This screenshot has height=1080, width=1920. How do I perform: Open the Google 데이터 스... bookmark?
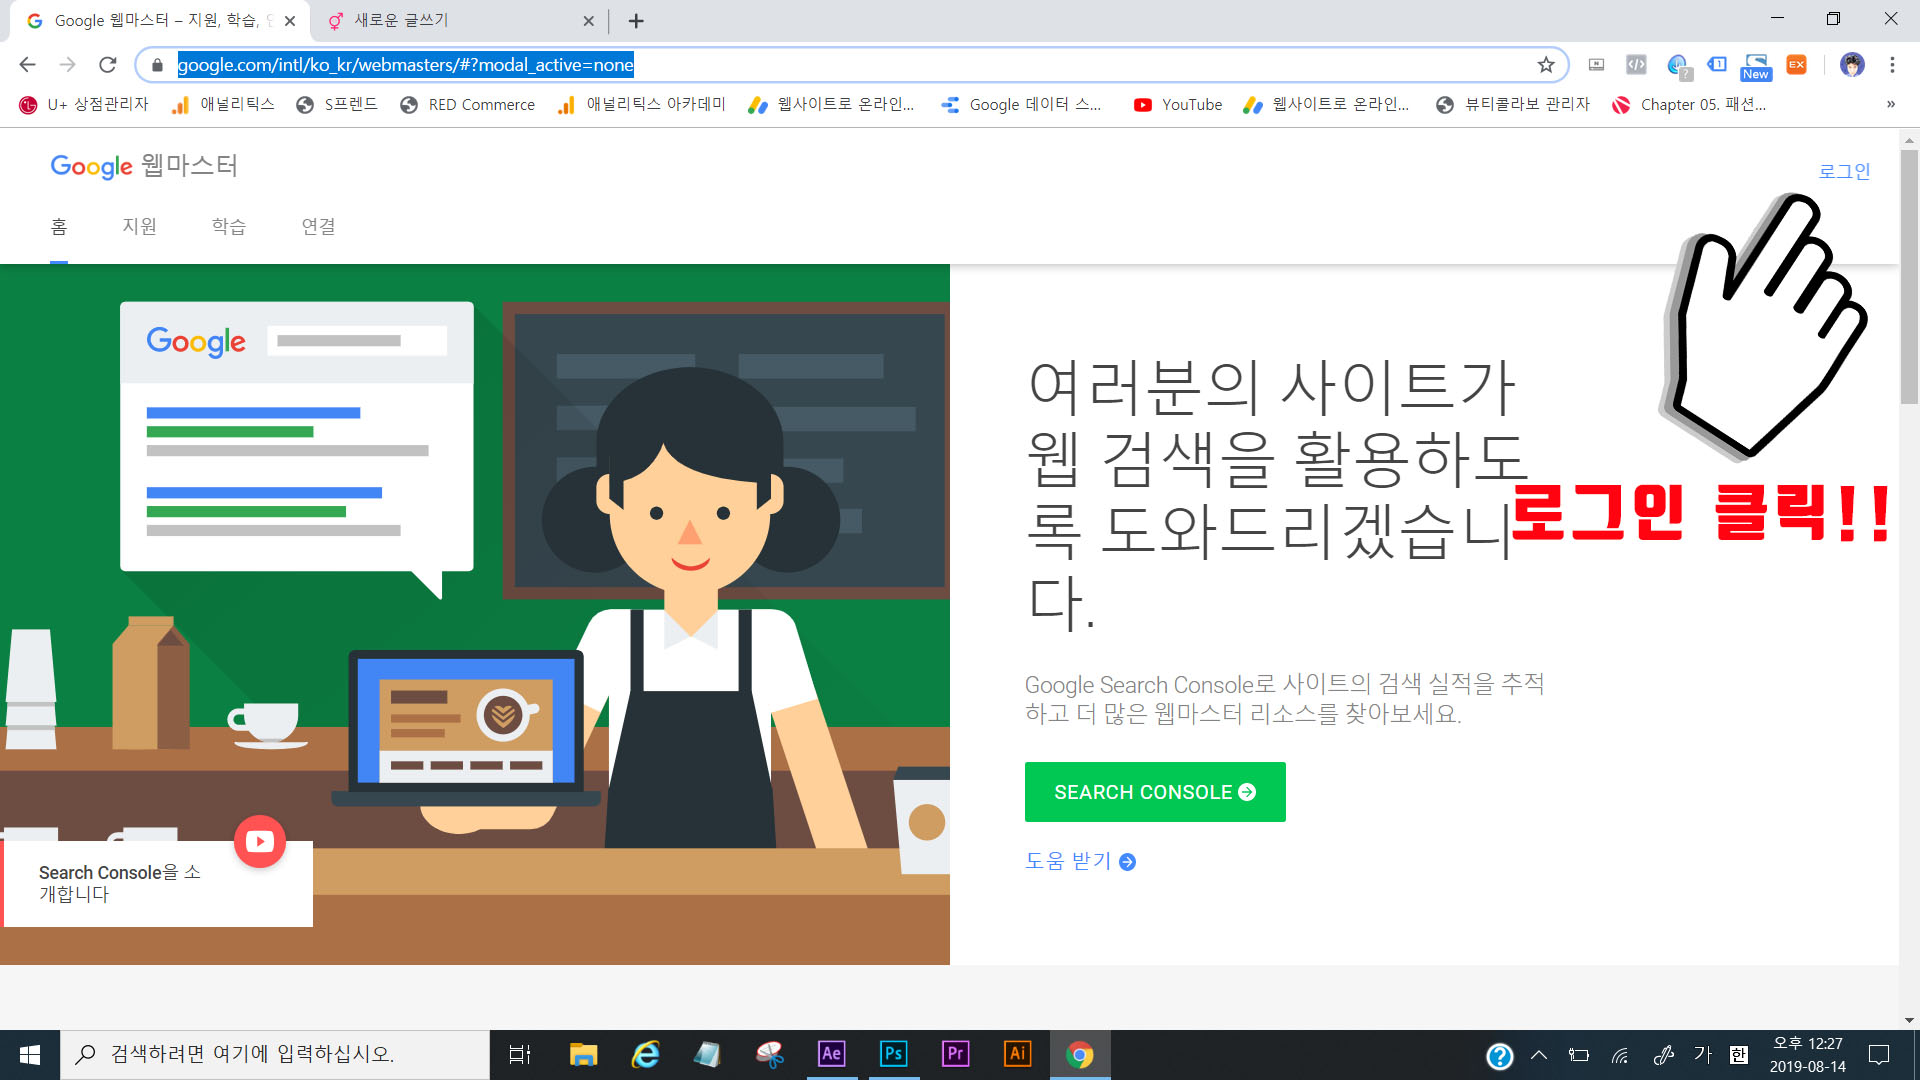[1021, 105]
